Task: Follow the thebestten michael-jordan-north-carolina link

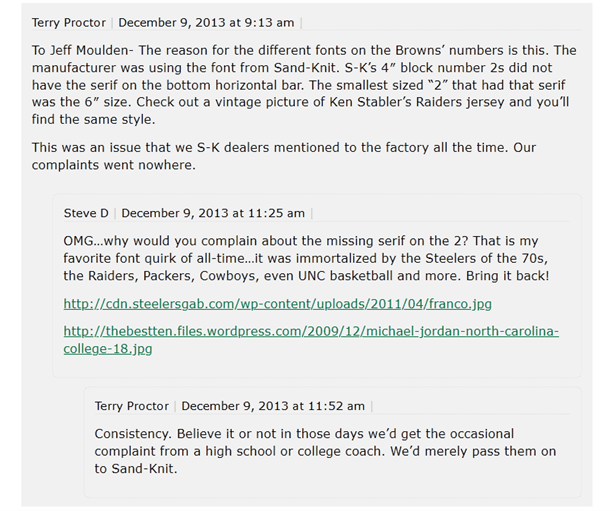Action: [x=311, y=332]
